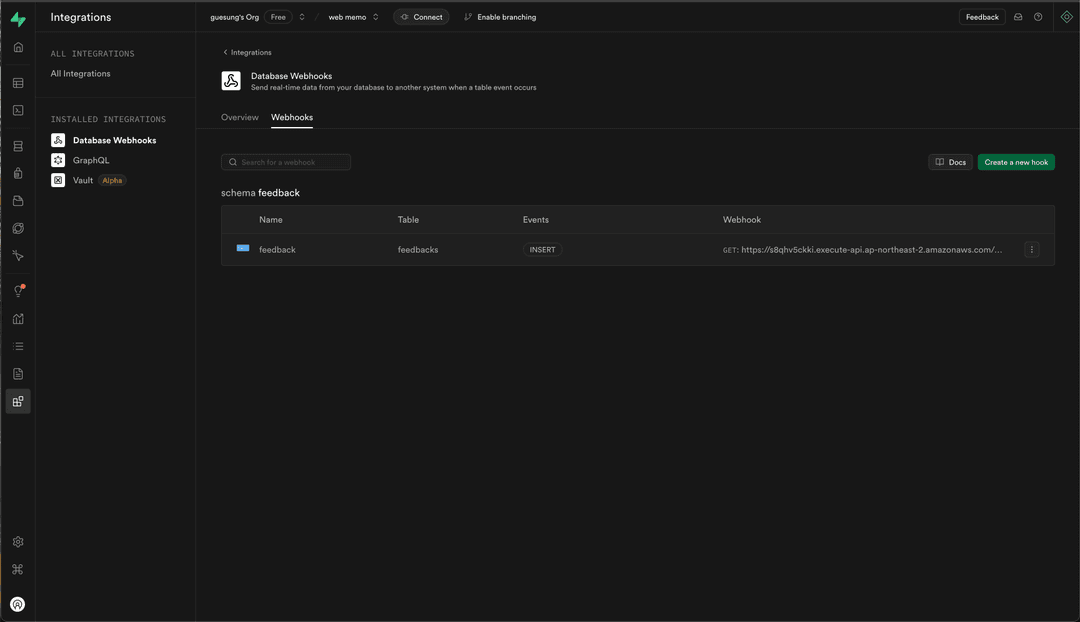This screenshot has height=622, width=1080.
Task: Open the Database section icon
Action: tap(18, 146)
